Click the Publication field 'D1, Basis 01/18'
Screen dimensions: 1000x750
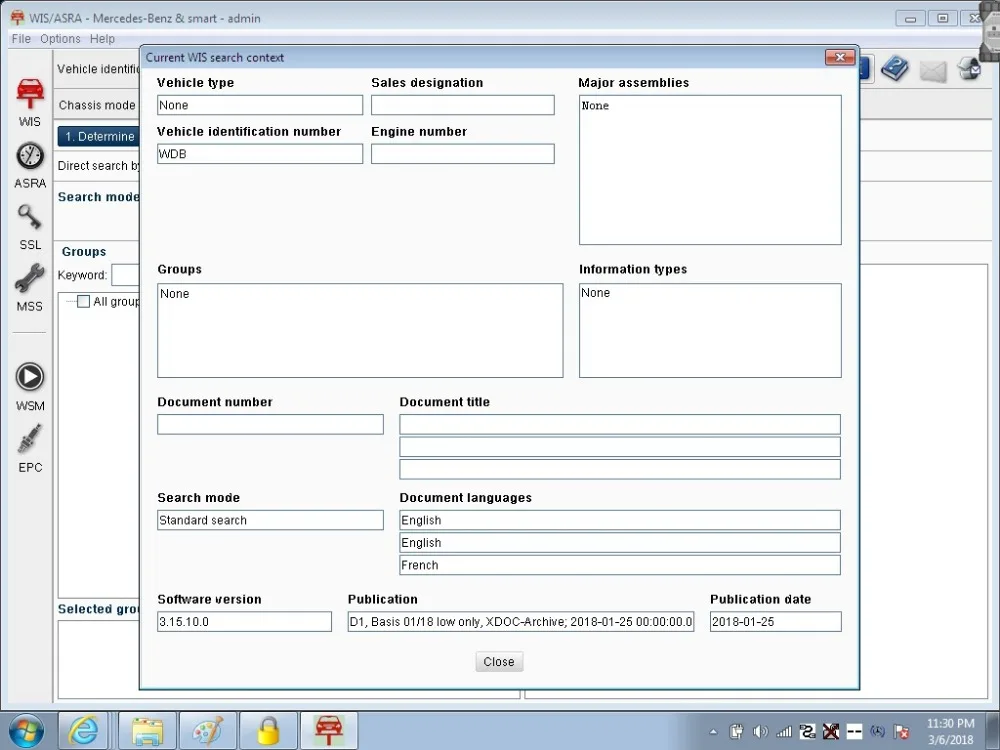point(520,622)
